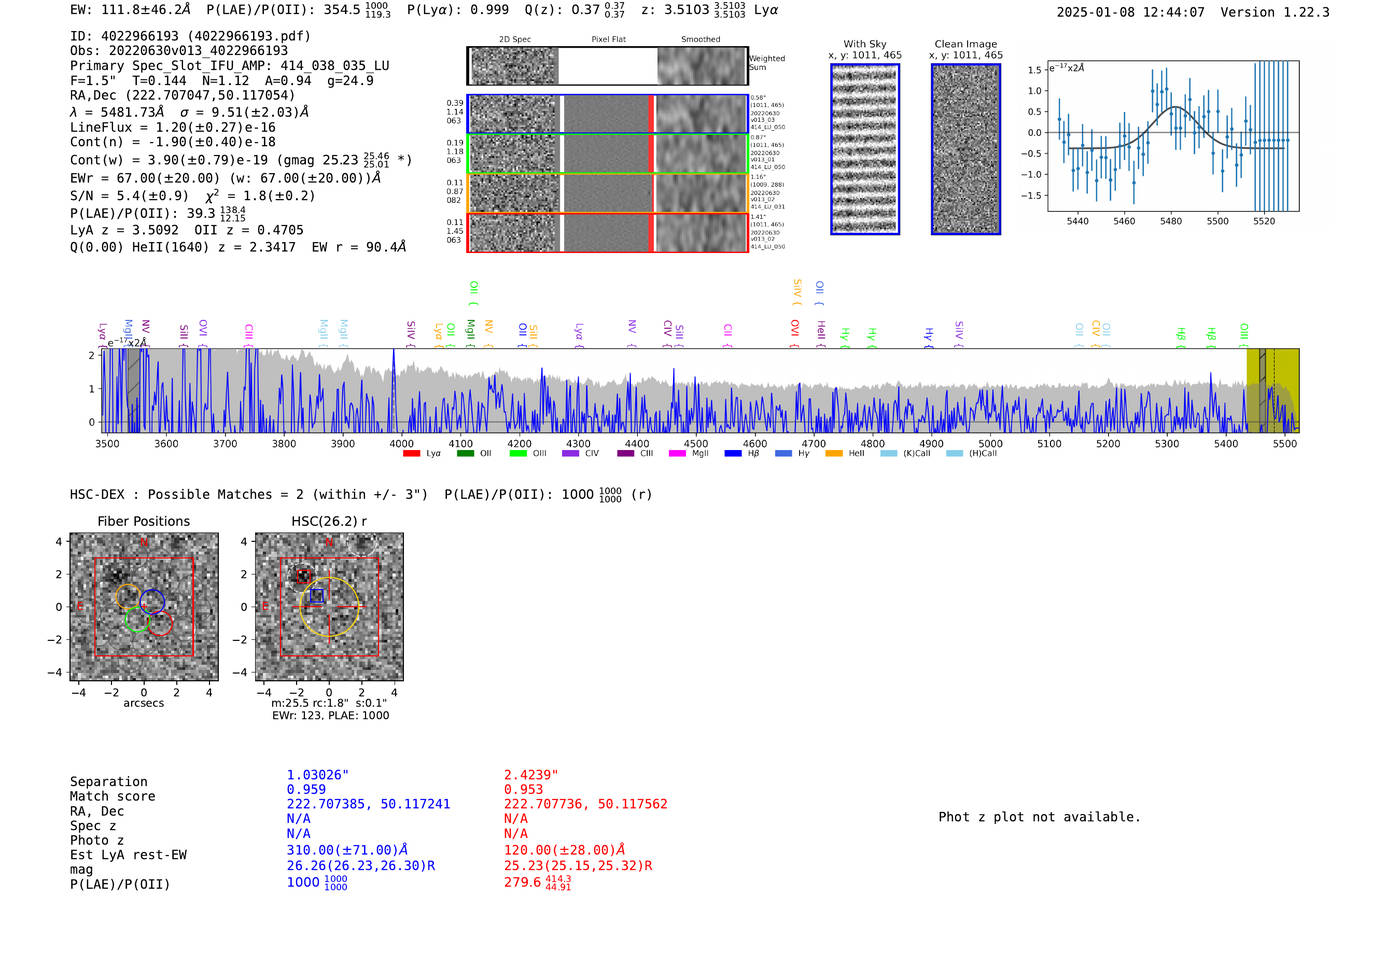1400x953 pixels.
Task: Open the Fiber Positions image
Action: 144,607
